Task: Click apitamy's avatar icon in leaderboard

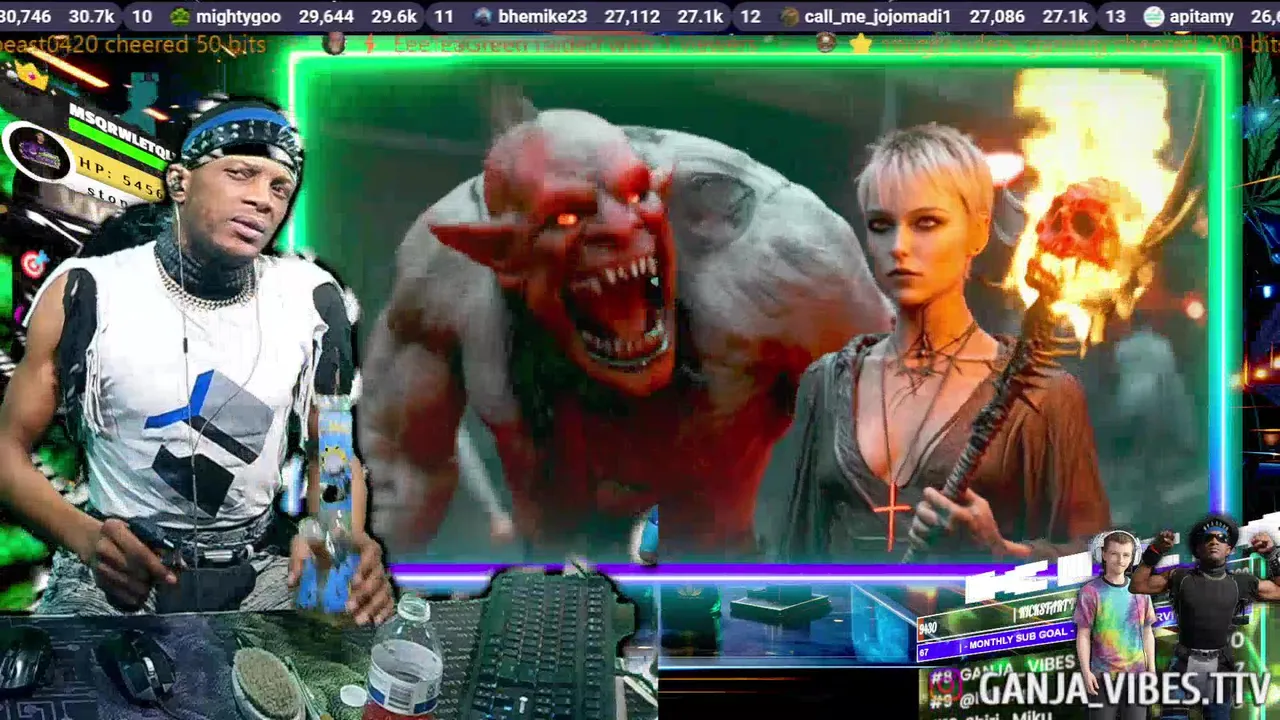Action: coord(1153,16)
